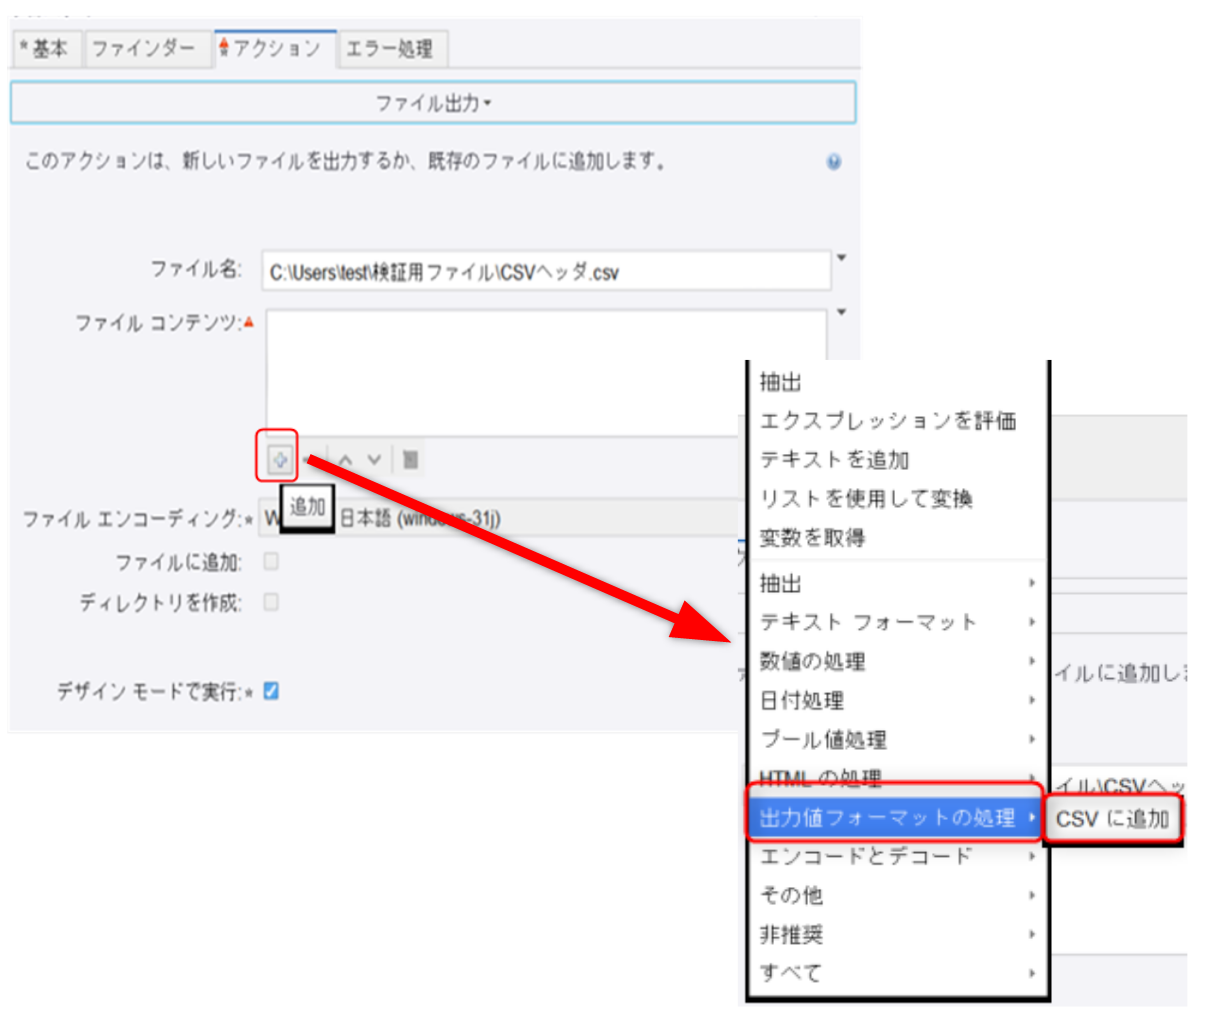Viewport: 1218px width, 1024px height.
Task: Click the 追加 plus icon below file contents
Action: 281,460
